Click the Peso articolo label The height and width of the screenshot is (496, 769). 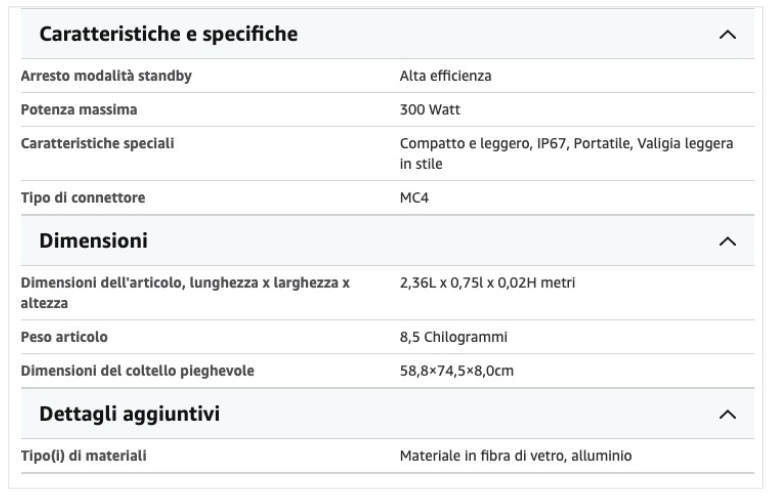(x=64, y=337)
